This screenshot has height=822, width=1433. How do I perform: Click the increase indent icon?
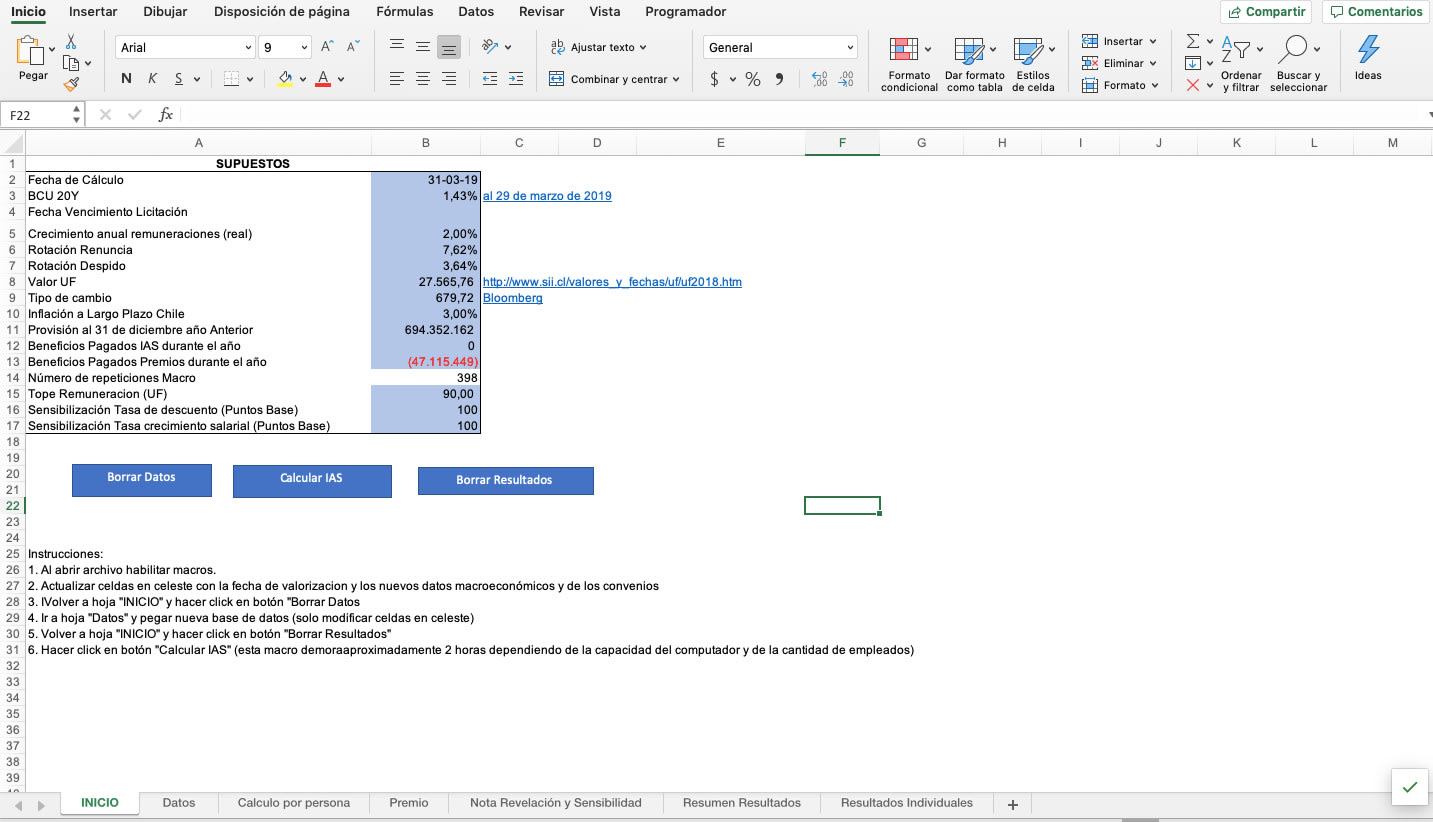(x=516, y=79)
